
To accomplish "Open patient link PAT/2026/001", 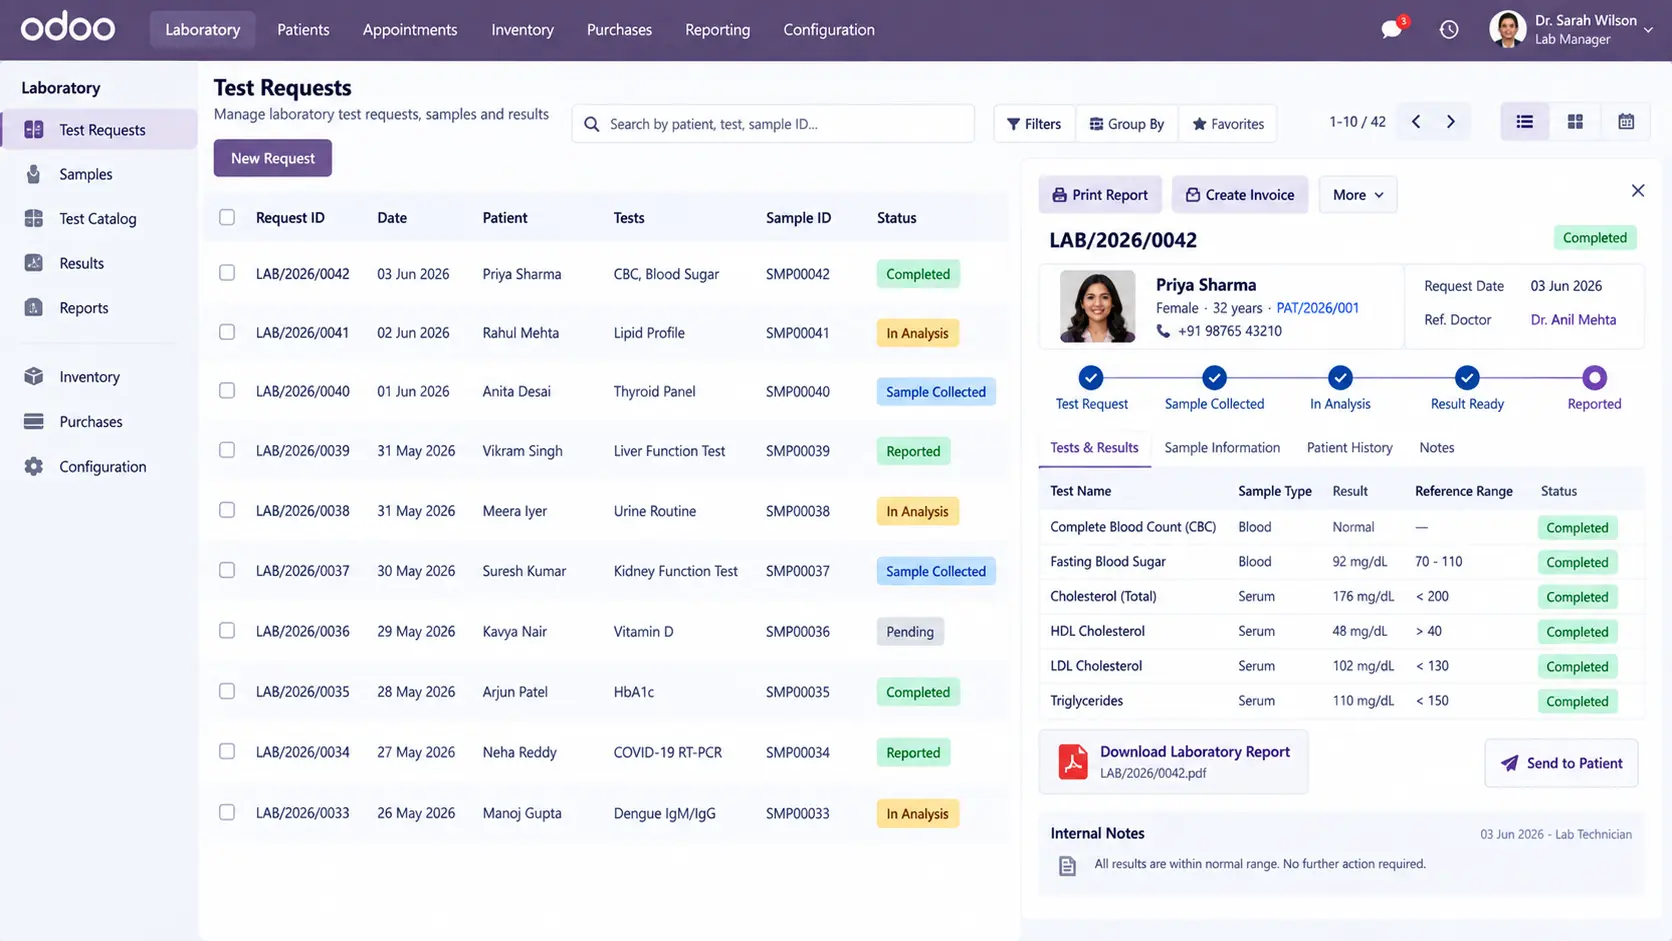I will coord(1317,308).
